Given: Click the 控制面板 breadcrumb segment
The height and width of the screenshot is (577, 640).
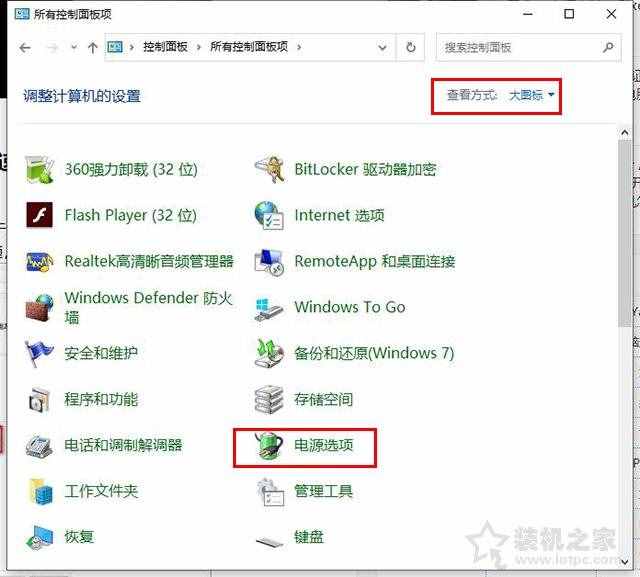Looking at the screenshot, I should pos(166,47).
